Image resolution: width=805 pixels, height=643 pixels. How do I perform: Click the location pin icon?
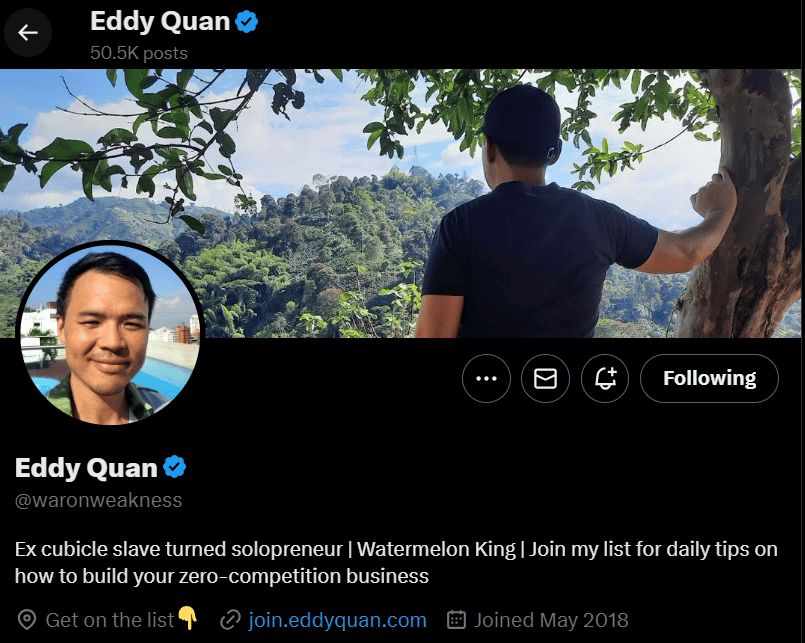point(27,620)
